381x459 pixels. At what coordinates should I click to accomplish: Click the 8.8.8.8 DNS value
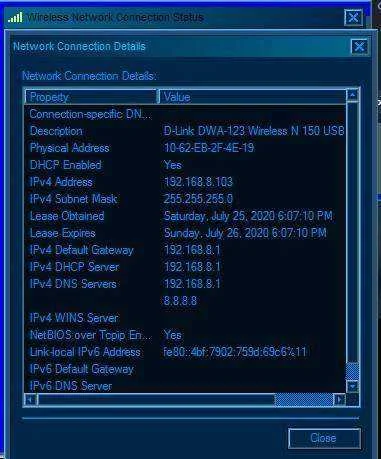click(180, 301)
